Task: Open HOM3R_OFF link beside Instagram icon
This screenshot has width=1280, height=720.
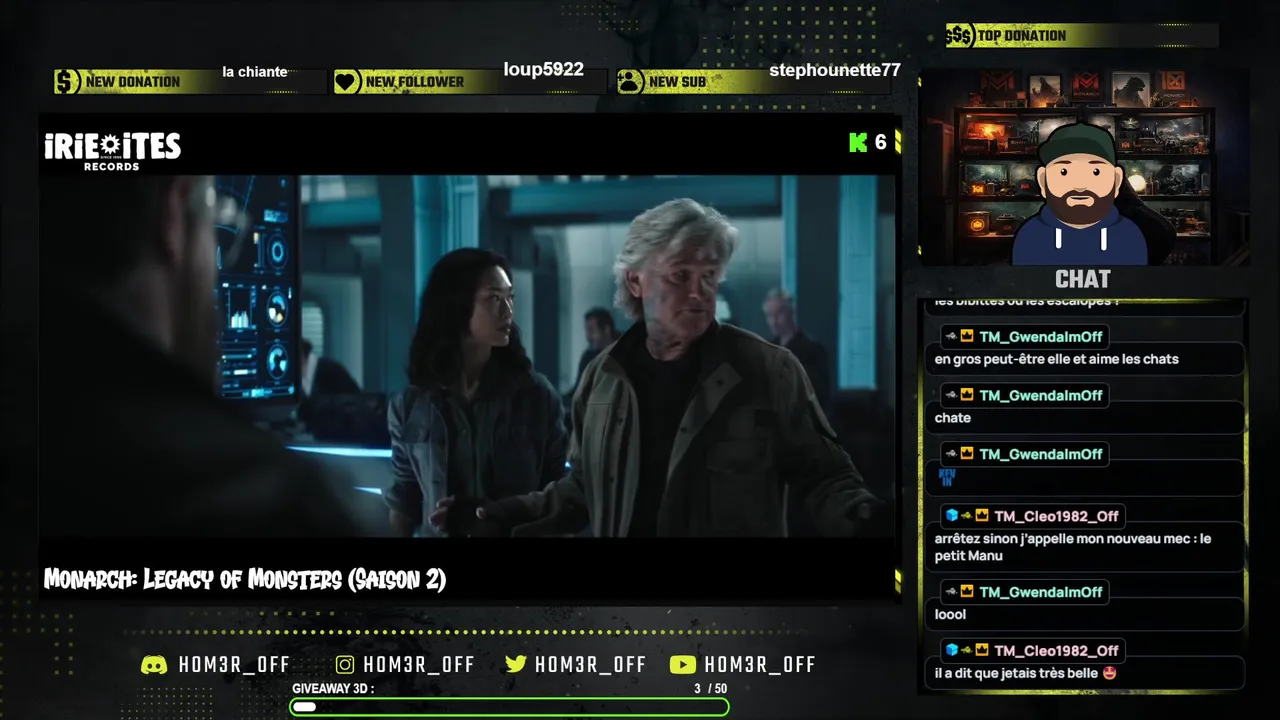Action: coord(419,665)
